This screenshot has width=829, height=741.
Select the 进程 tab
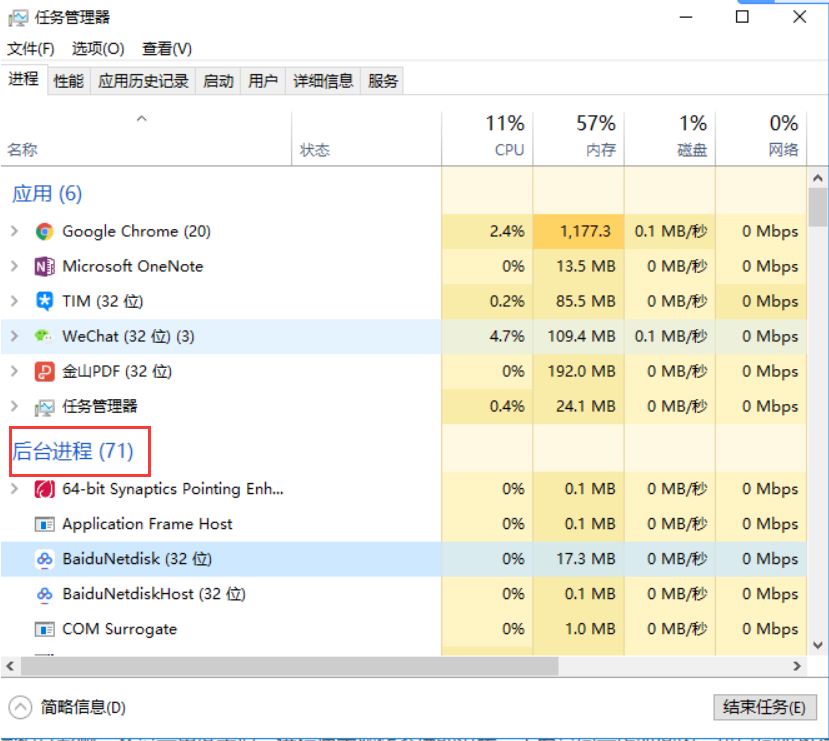click(24, 79)
